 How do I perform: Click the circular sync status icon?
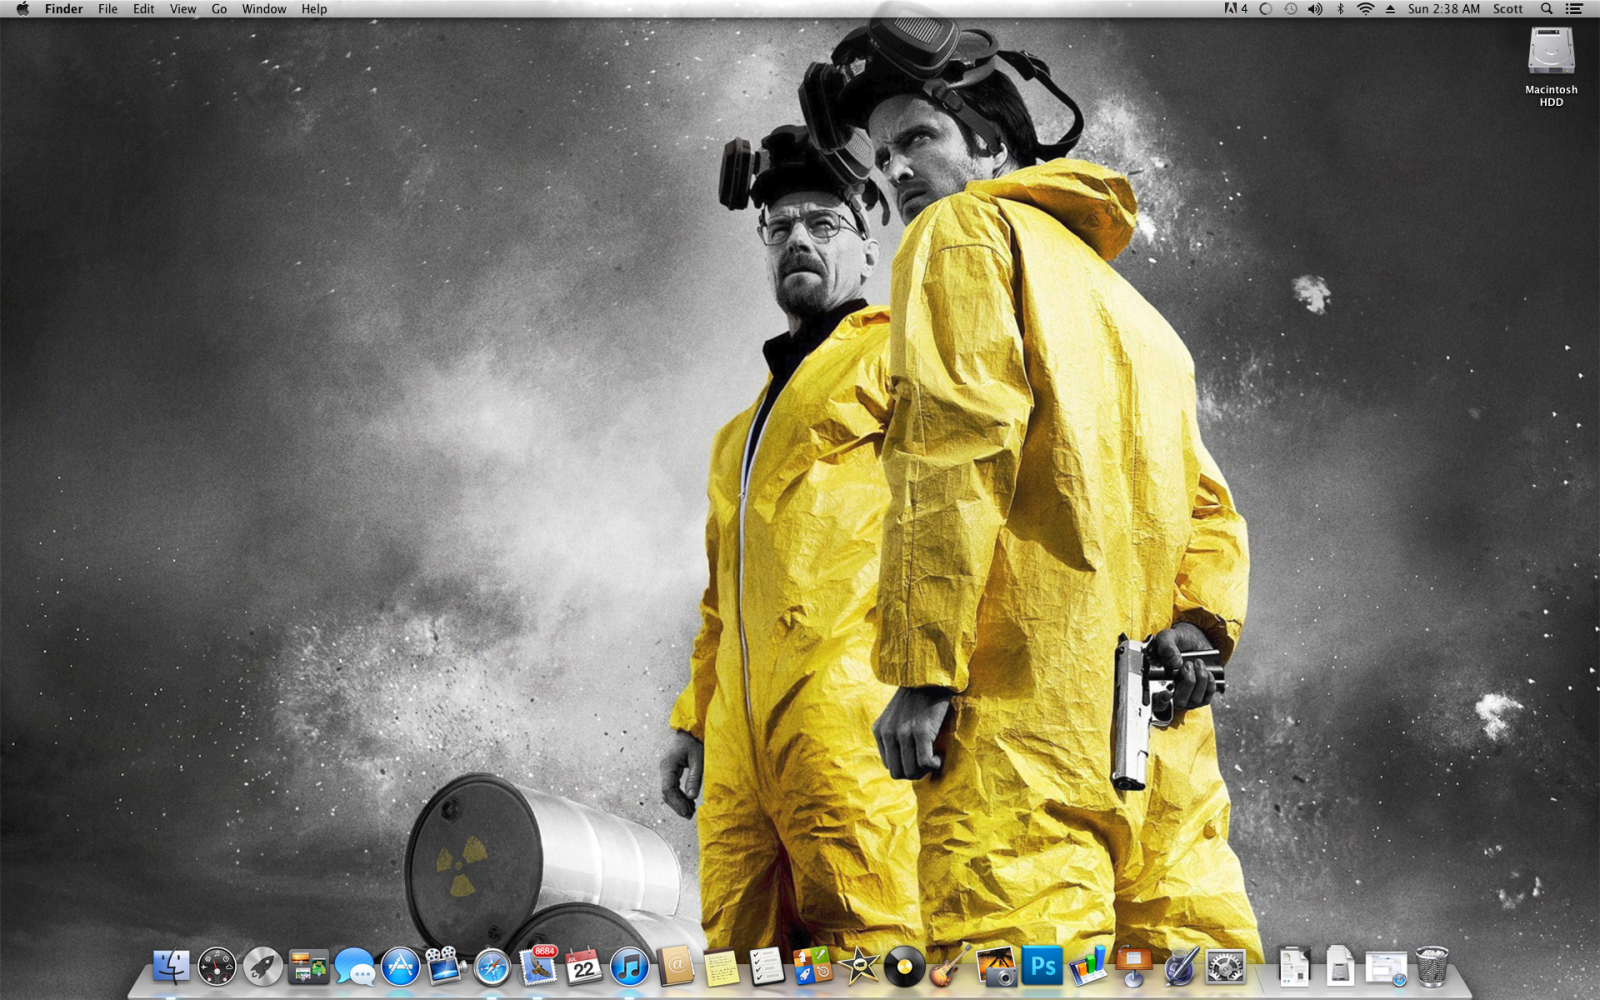[1265, 9]
